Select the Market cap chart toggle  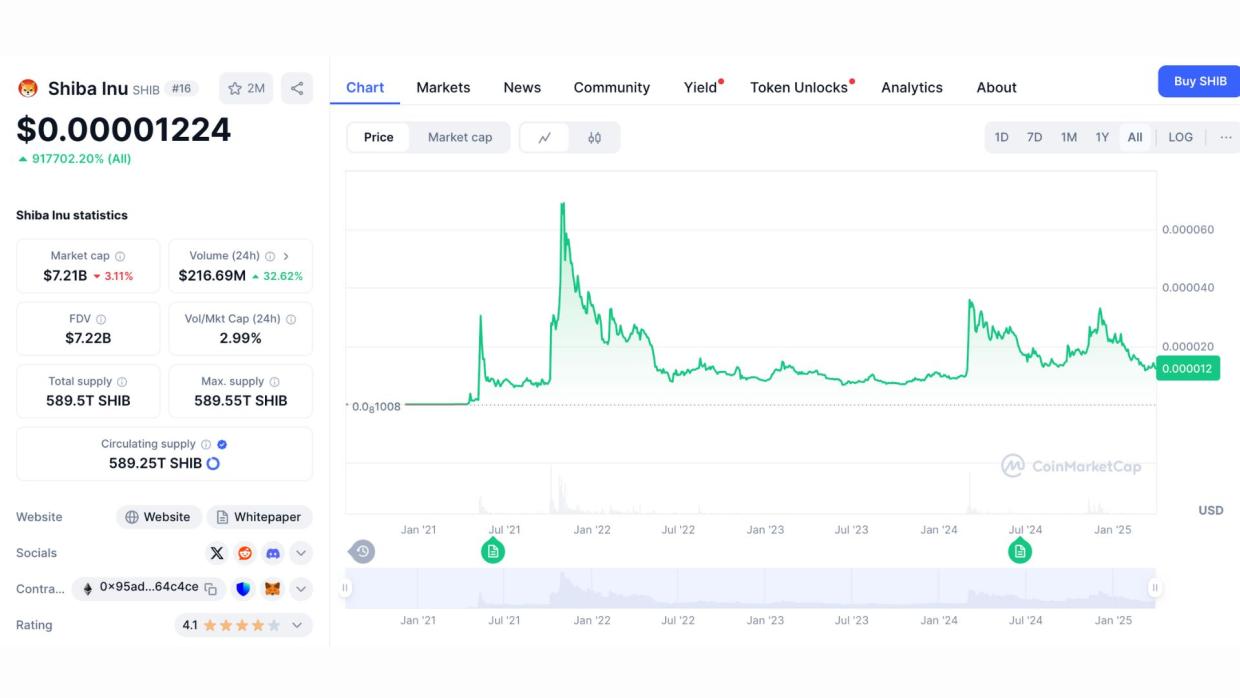[460, 138]
